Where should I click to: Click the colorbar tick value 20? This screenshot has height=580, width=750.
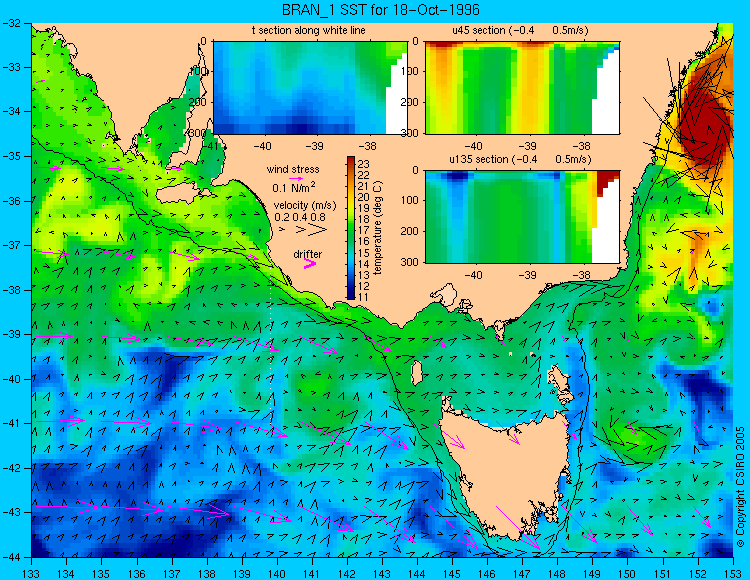(364, 198)
